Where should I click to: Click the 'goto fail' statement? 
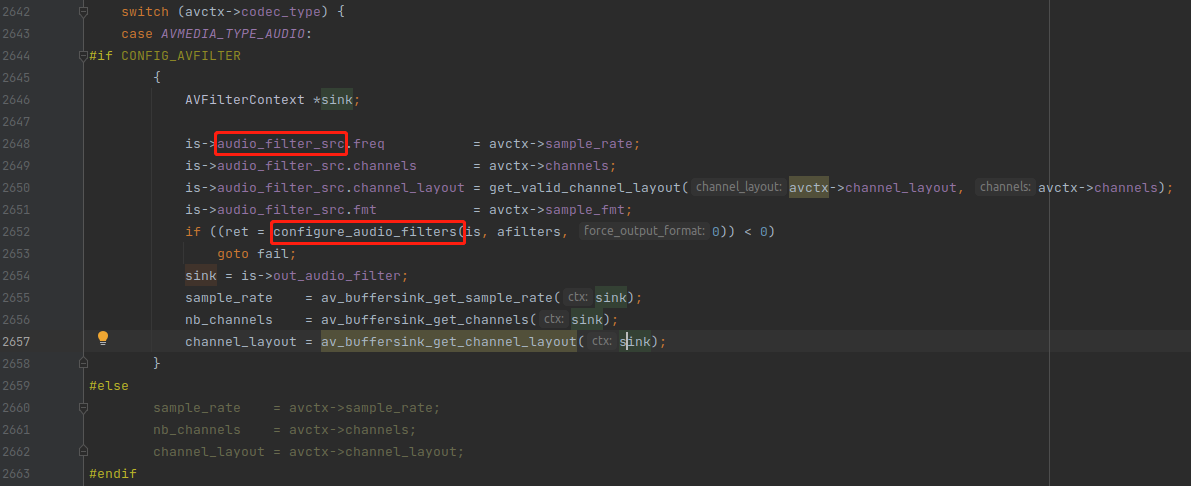[x=244, y=254]
